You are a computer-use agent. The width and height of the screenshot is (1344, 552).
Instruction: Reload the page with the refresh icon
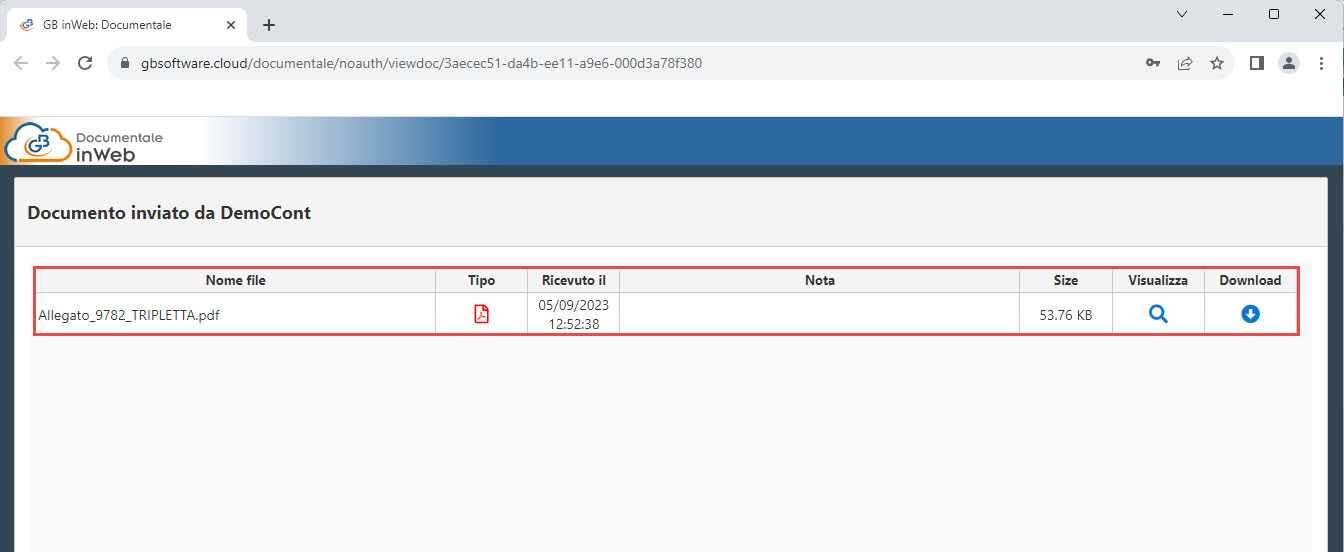tap(85, 63)
